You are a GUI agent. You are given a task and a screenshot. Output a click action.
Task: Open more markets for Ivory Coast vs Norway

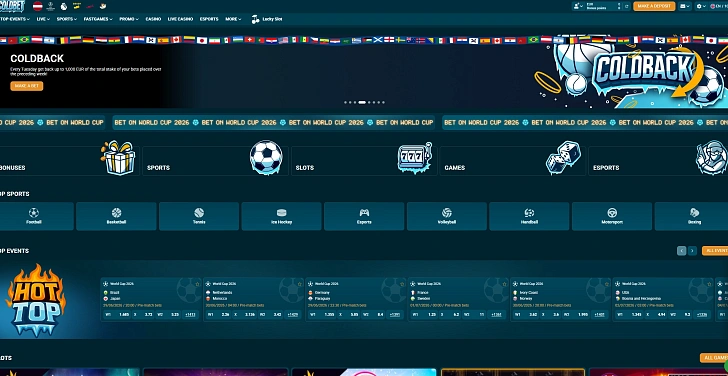[599, 315]
